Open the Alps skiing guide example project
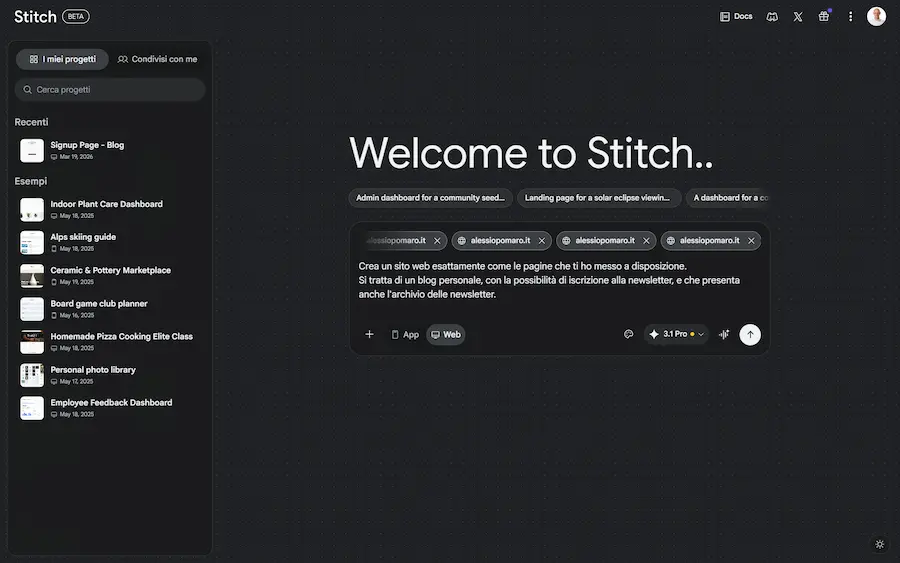The width and height of the screenshot is (900, 563). pyautogui.click(x=83, y=237)
